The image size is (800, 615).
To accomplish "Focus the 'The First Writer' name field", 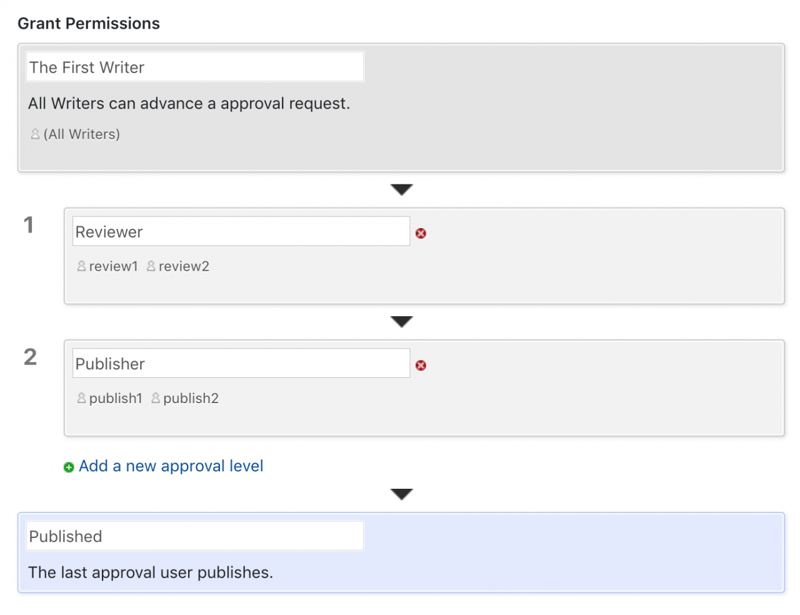I will click(x=195, y=67).
